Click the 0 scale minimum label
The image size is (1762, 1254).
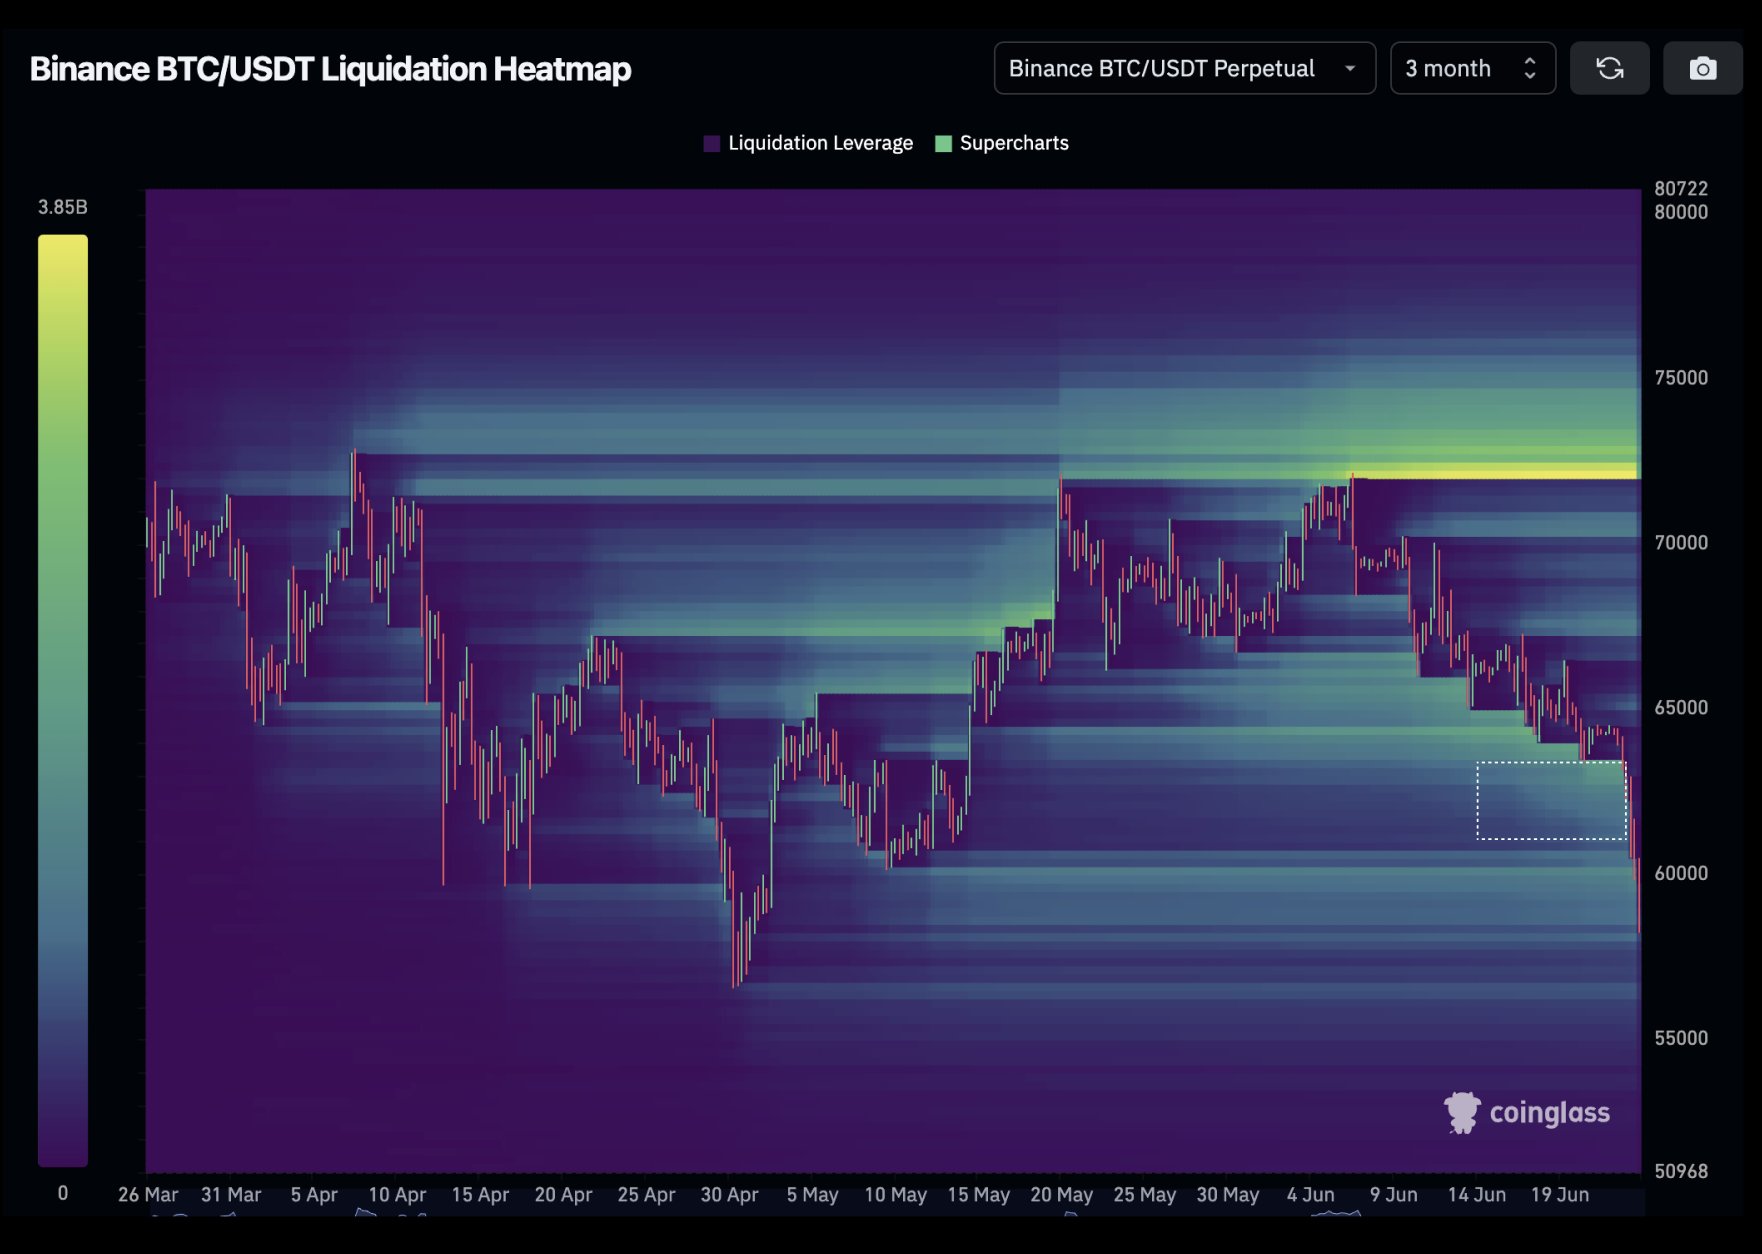(63, 1193)
